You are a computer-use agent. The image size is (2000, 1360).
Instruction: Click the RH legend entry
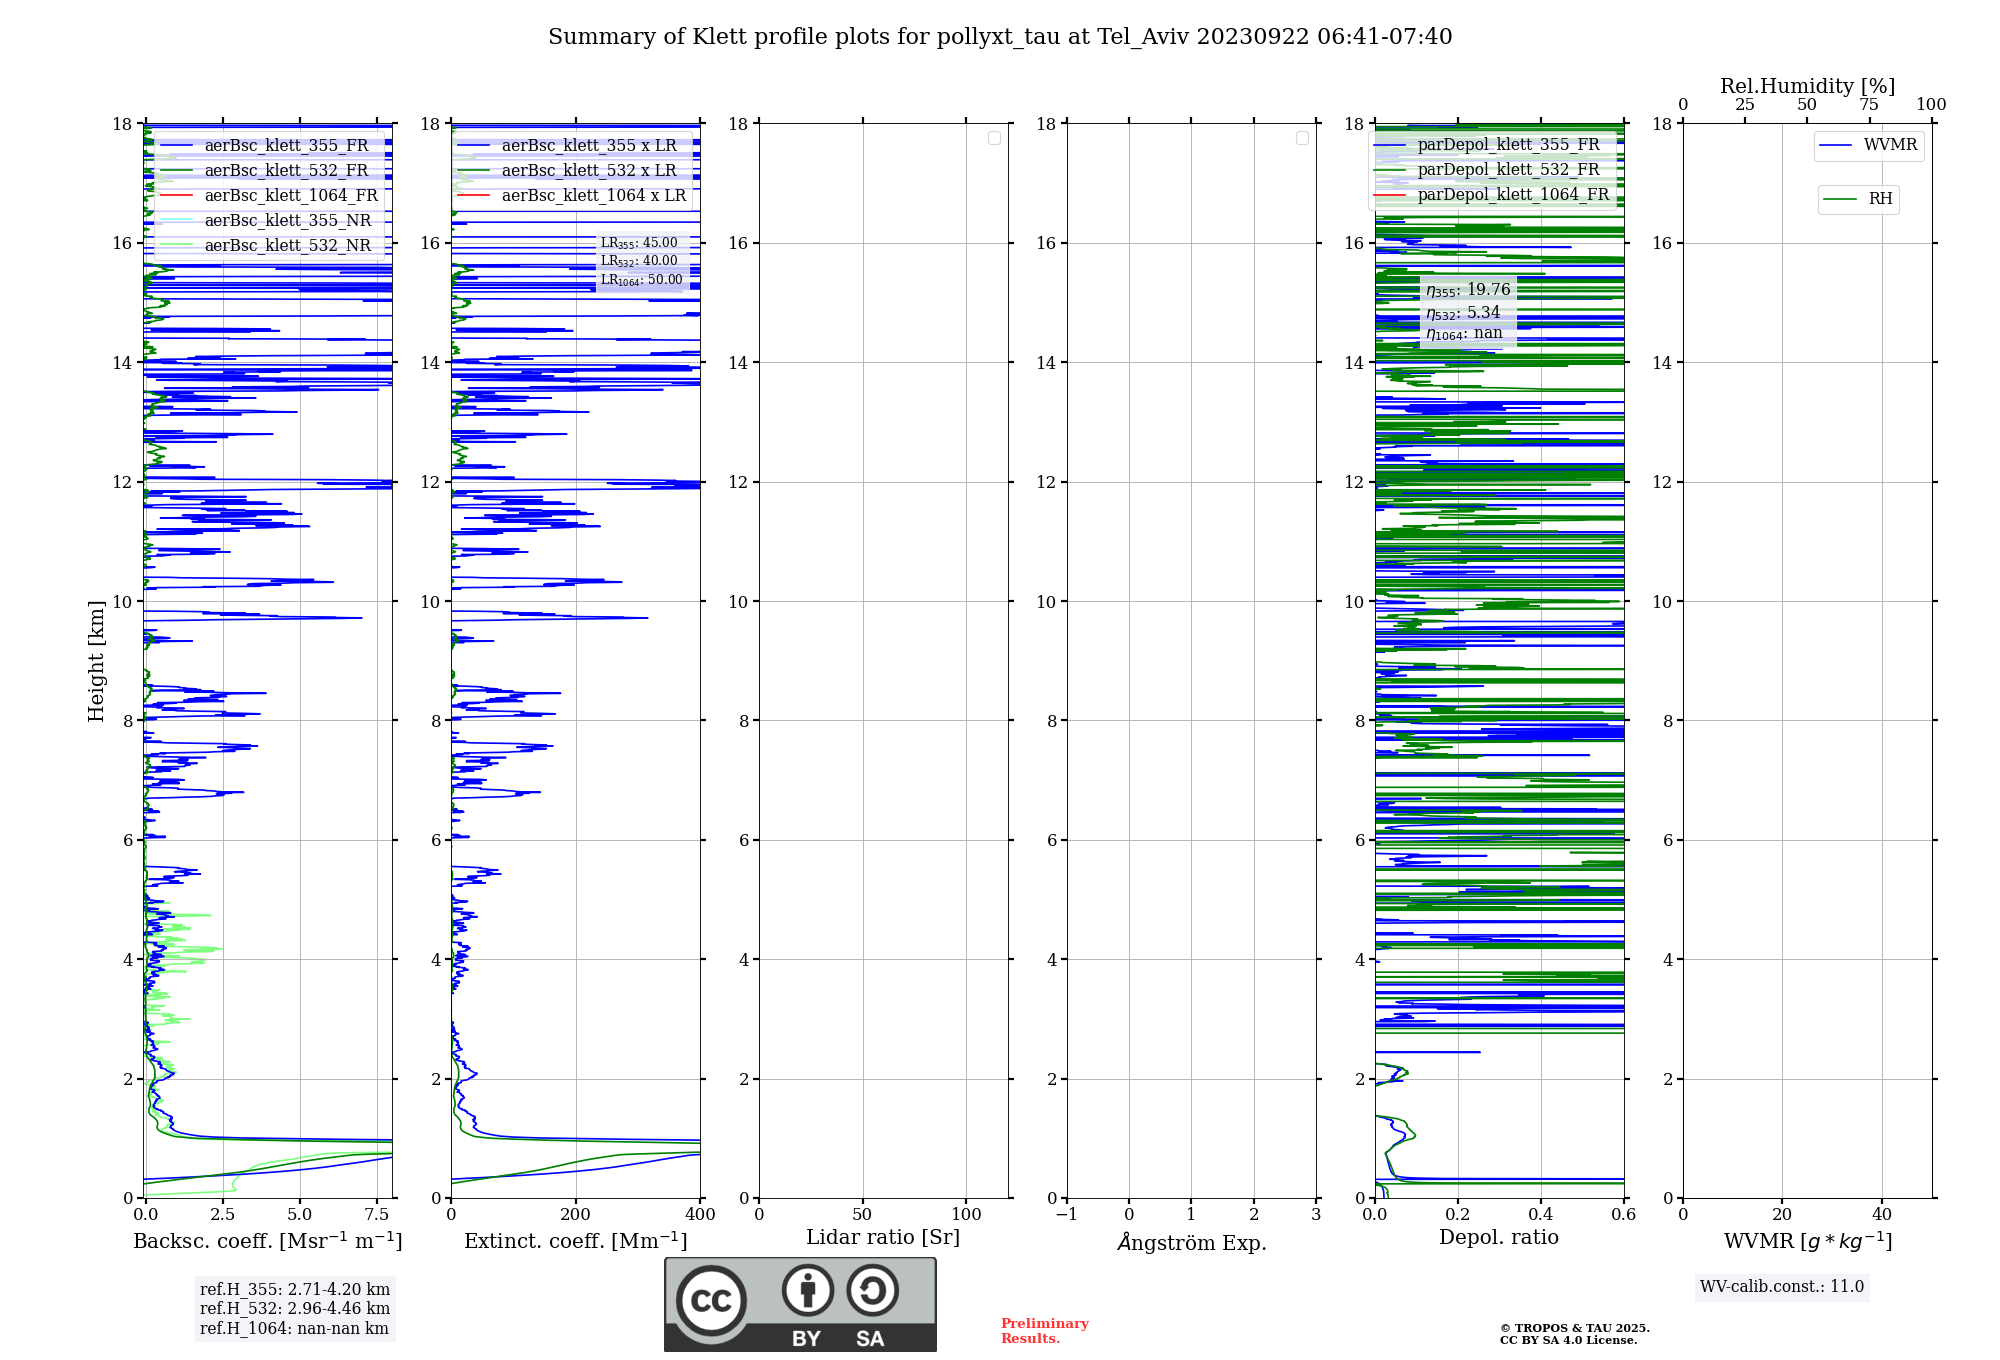coord(1858,199)
